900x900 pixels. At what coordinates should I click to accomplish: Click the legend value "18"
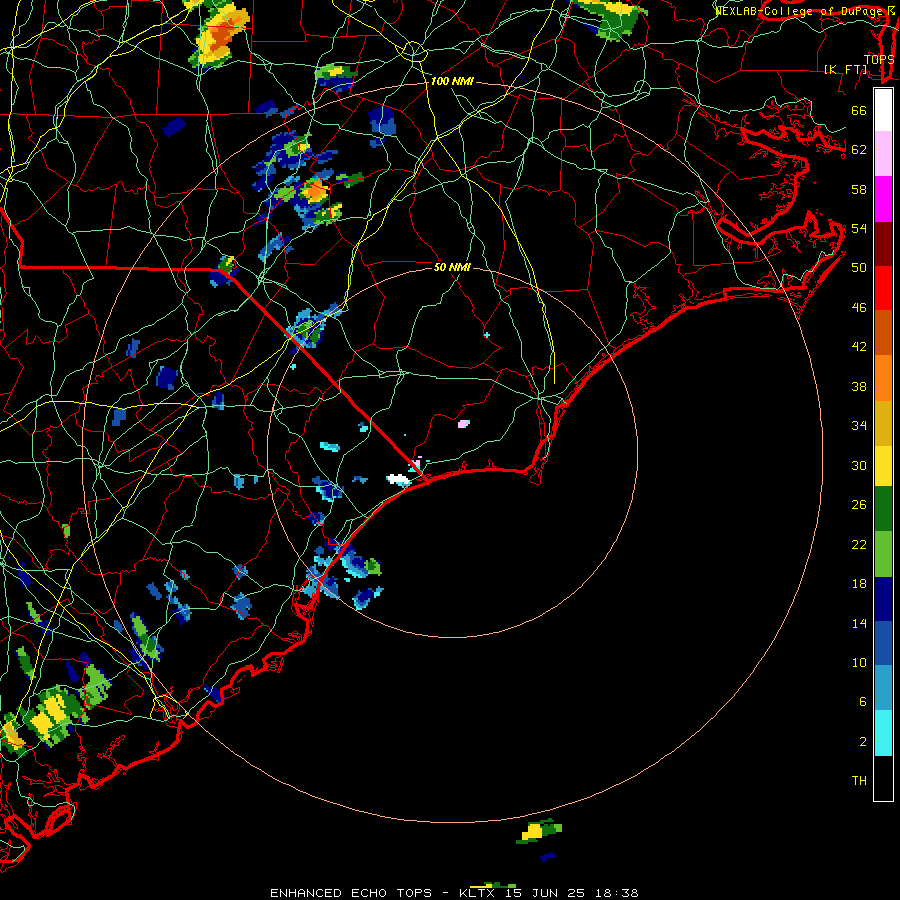coord(859,584)
